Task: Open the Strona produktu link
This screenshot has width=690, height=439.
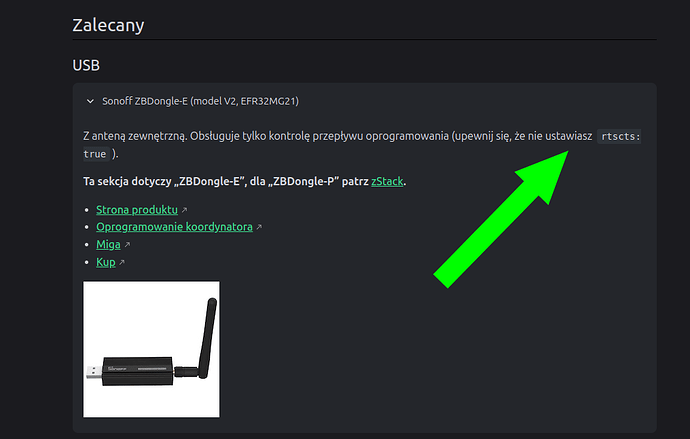Action: tap(137, 210)
